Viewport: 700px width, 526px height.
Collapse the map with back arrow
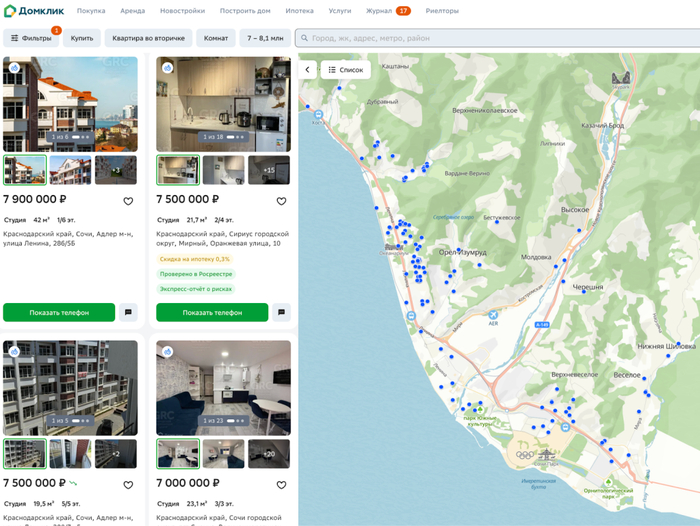307,70
